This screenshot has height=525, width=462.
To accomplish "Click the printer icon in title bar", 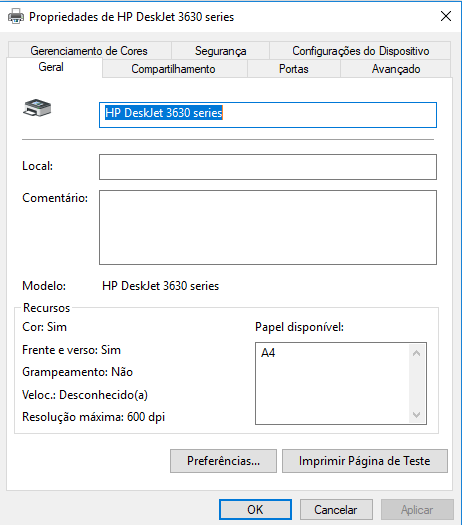I will tap(16, 16).
